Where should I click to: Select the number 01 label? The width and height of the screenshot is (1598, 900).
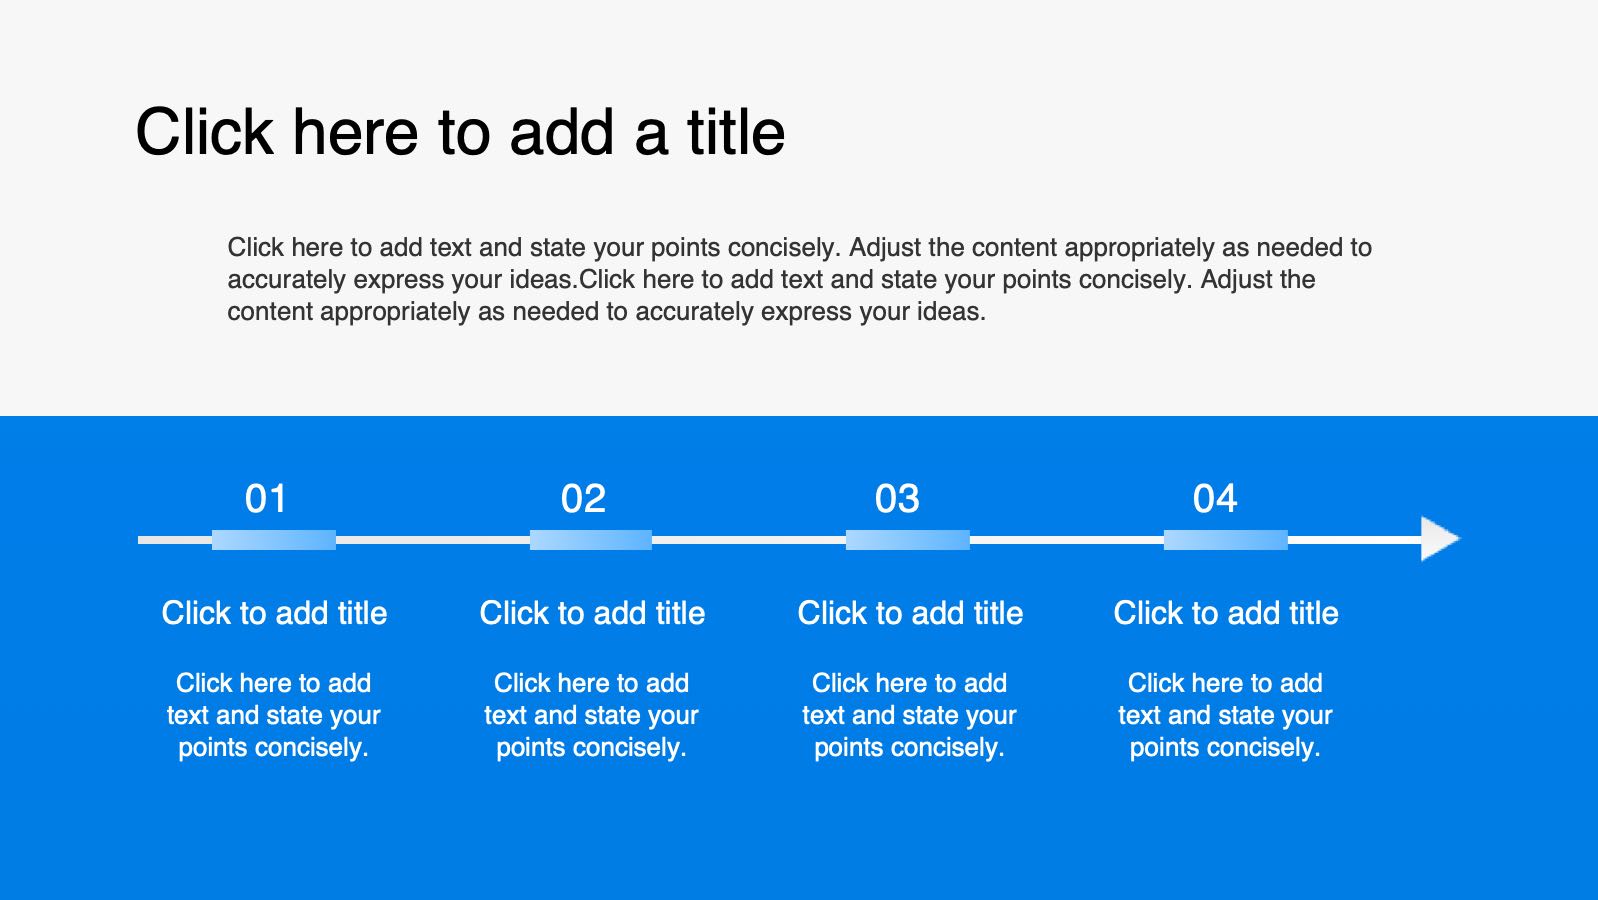(x=266, y=499)
